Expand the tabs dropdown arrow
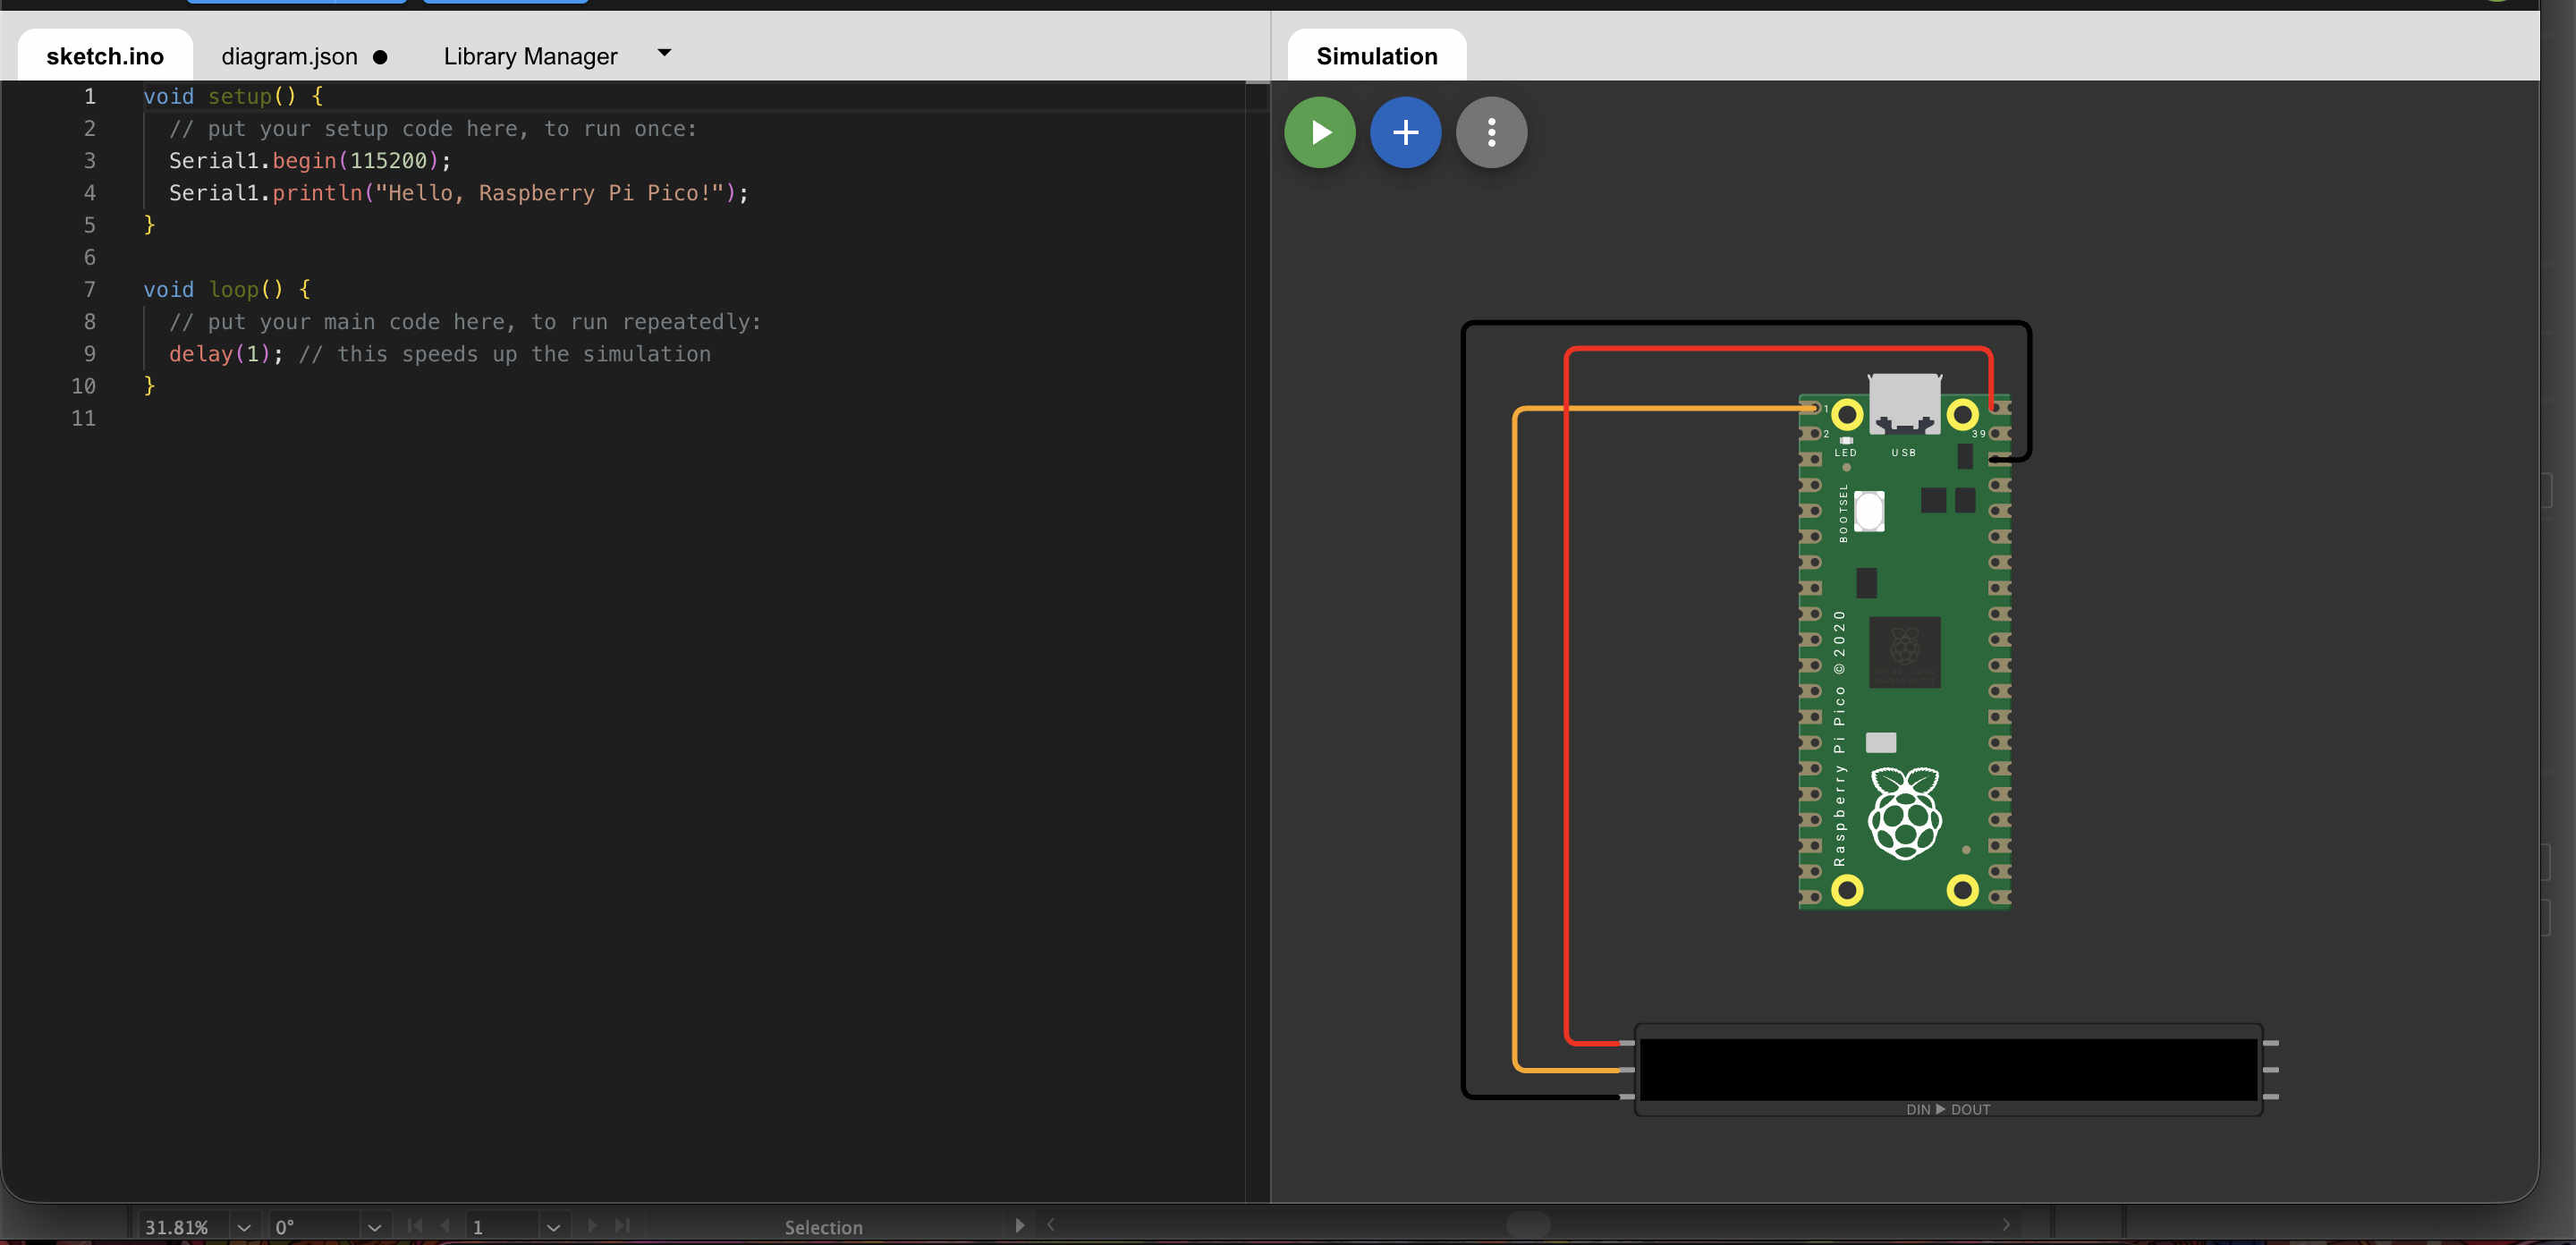 pyautogui.click(x=664, y=53)
